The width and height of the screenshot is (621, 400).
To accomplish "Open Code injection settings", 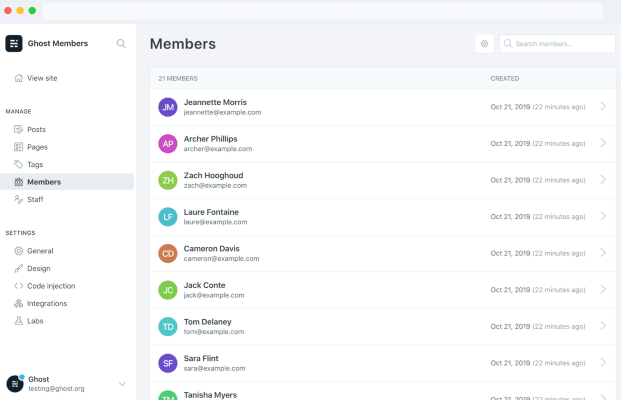I will 51,286.
